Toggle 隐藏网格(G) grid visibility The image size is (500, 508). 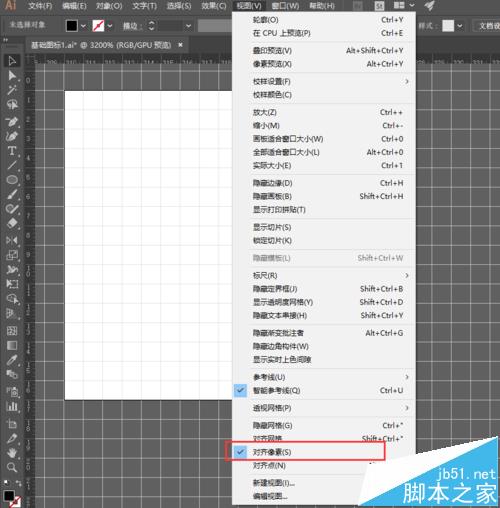[x=324, y=425]
